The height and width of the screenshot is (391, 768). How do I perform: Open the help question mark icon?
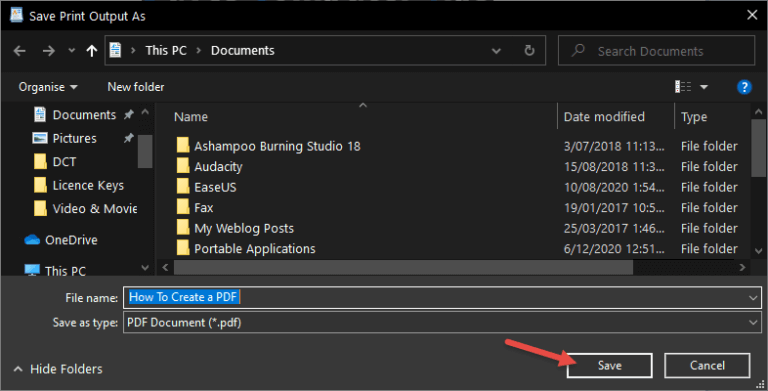pos(744,87)
